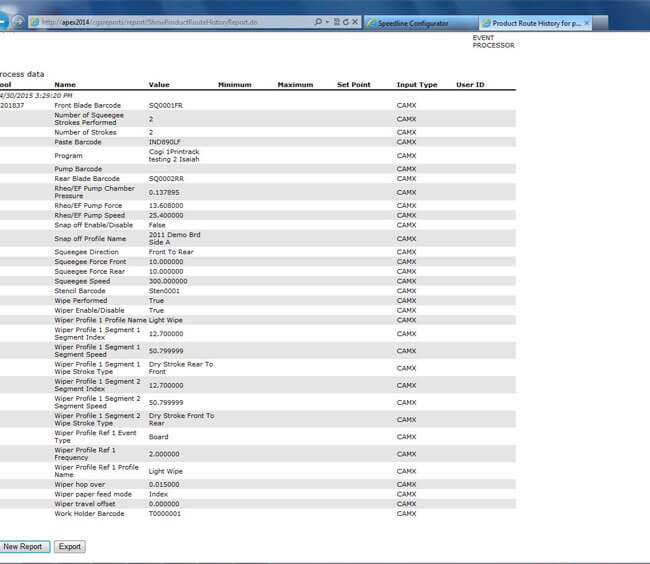Click Number of Squeegee Strokes Performed
This screenshot has height=564, width=650.
89,119
